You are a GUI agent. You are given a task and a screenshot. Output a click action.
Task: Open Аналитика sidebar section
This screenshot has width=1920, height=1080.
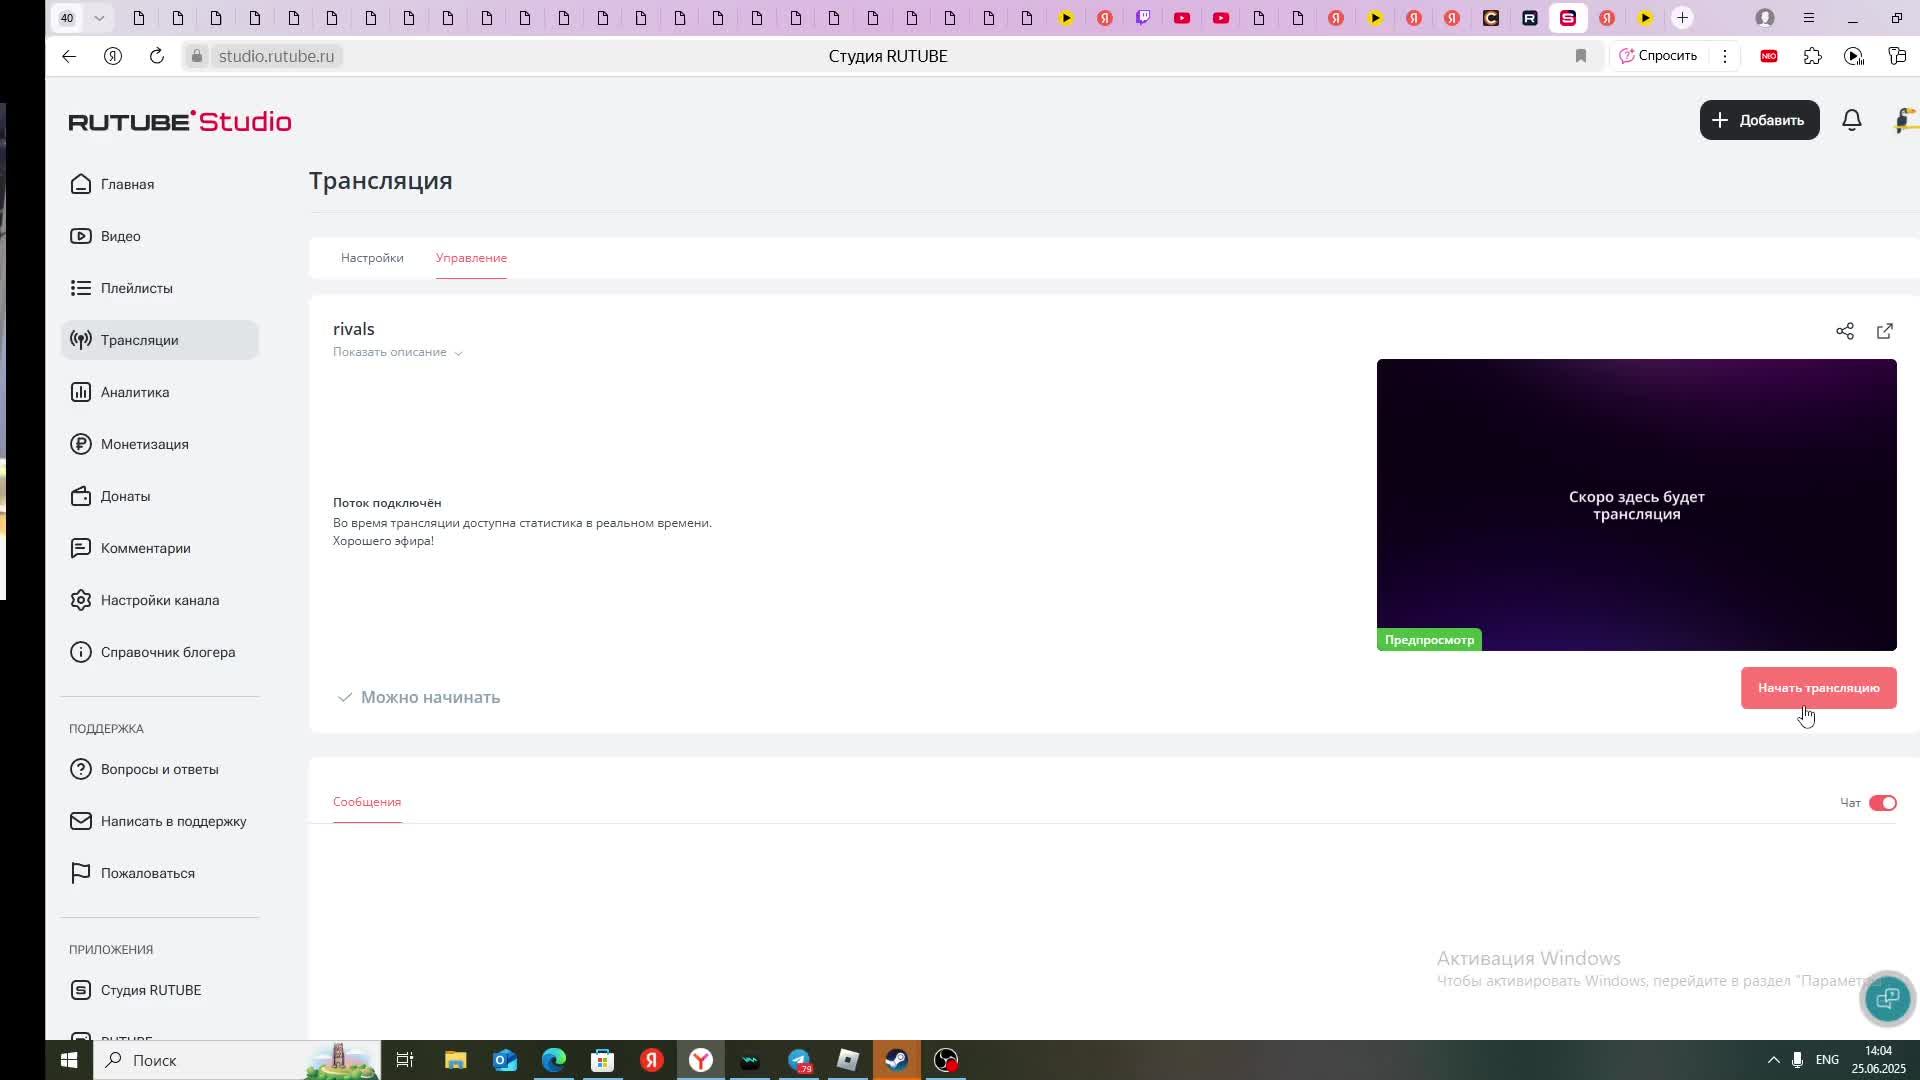pyautogui.click(x=134, y=392)
